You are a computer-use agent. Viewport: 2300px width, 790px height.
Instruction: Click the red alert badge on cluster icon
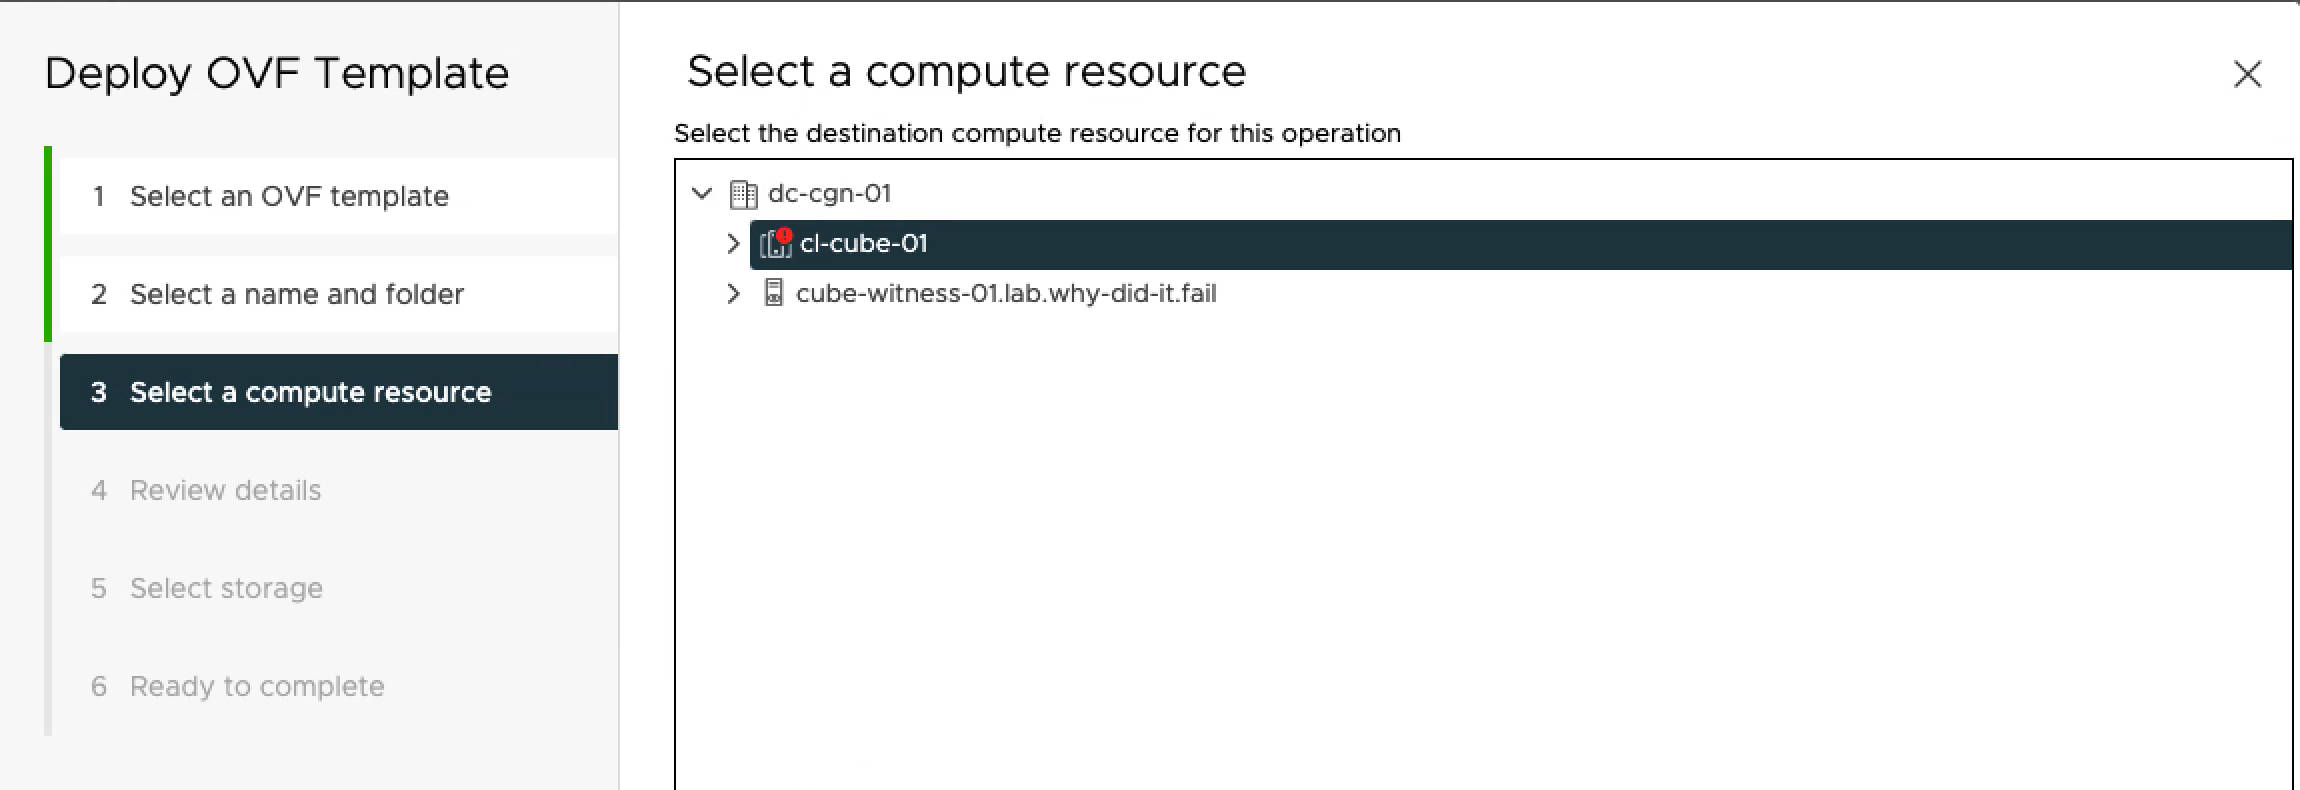[x=784, y=236]
